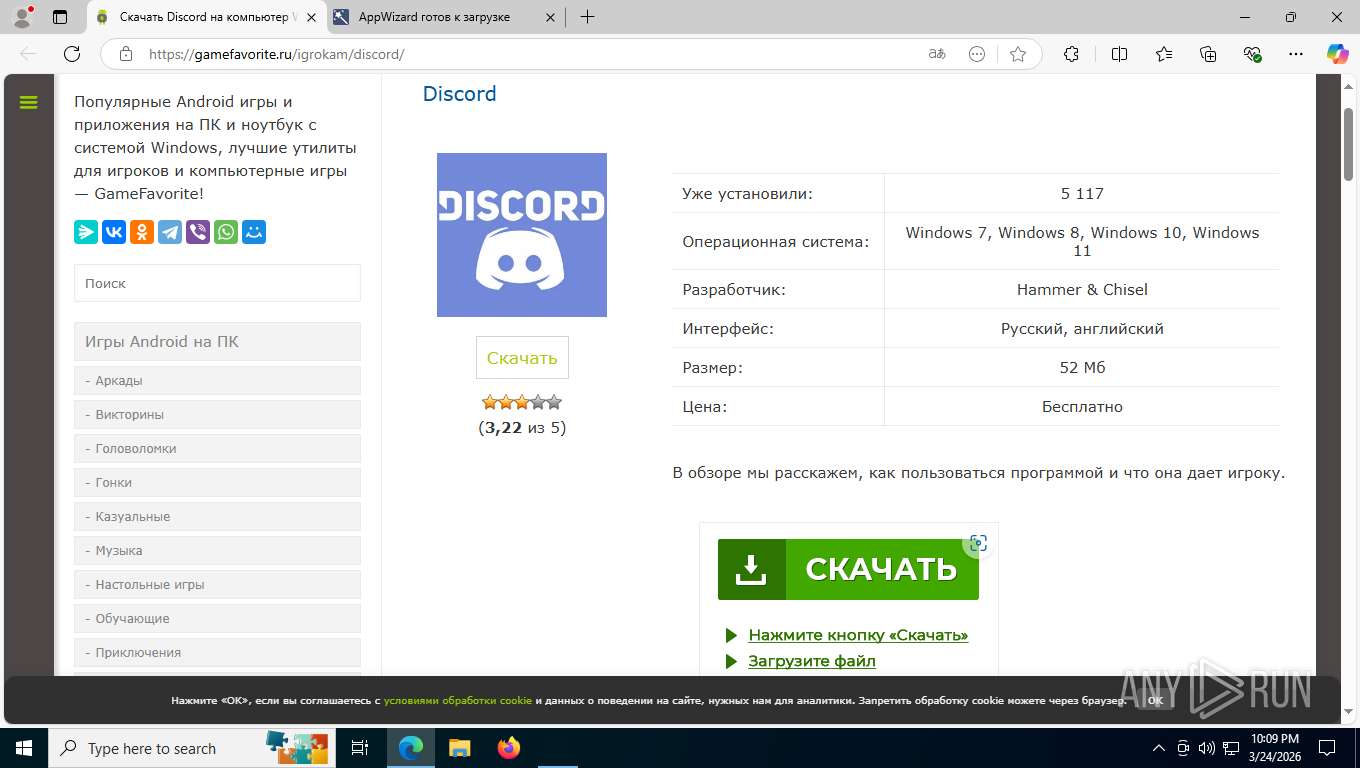The image size is (1360, 768).
Task: Accept cookies with the OK button
Action: pyautogui.click(x=1155, y=700)
